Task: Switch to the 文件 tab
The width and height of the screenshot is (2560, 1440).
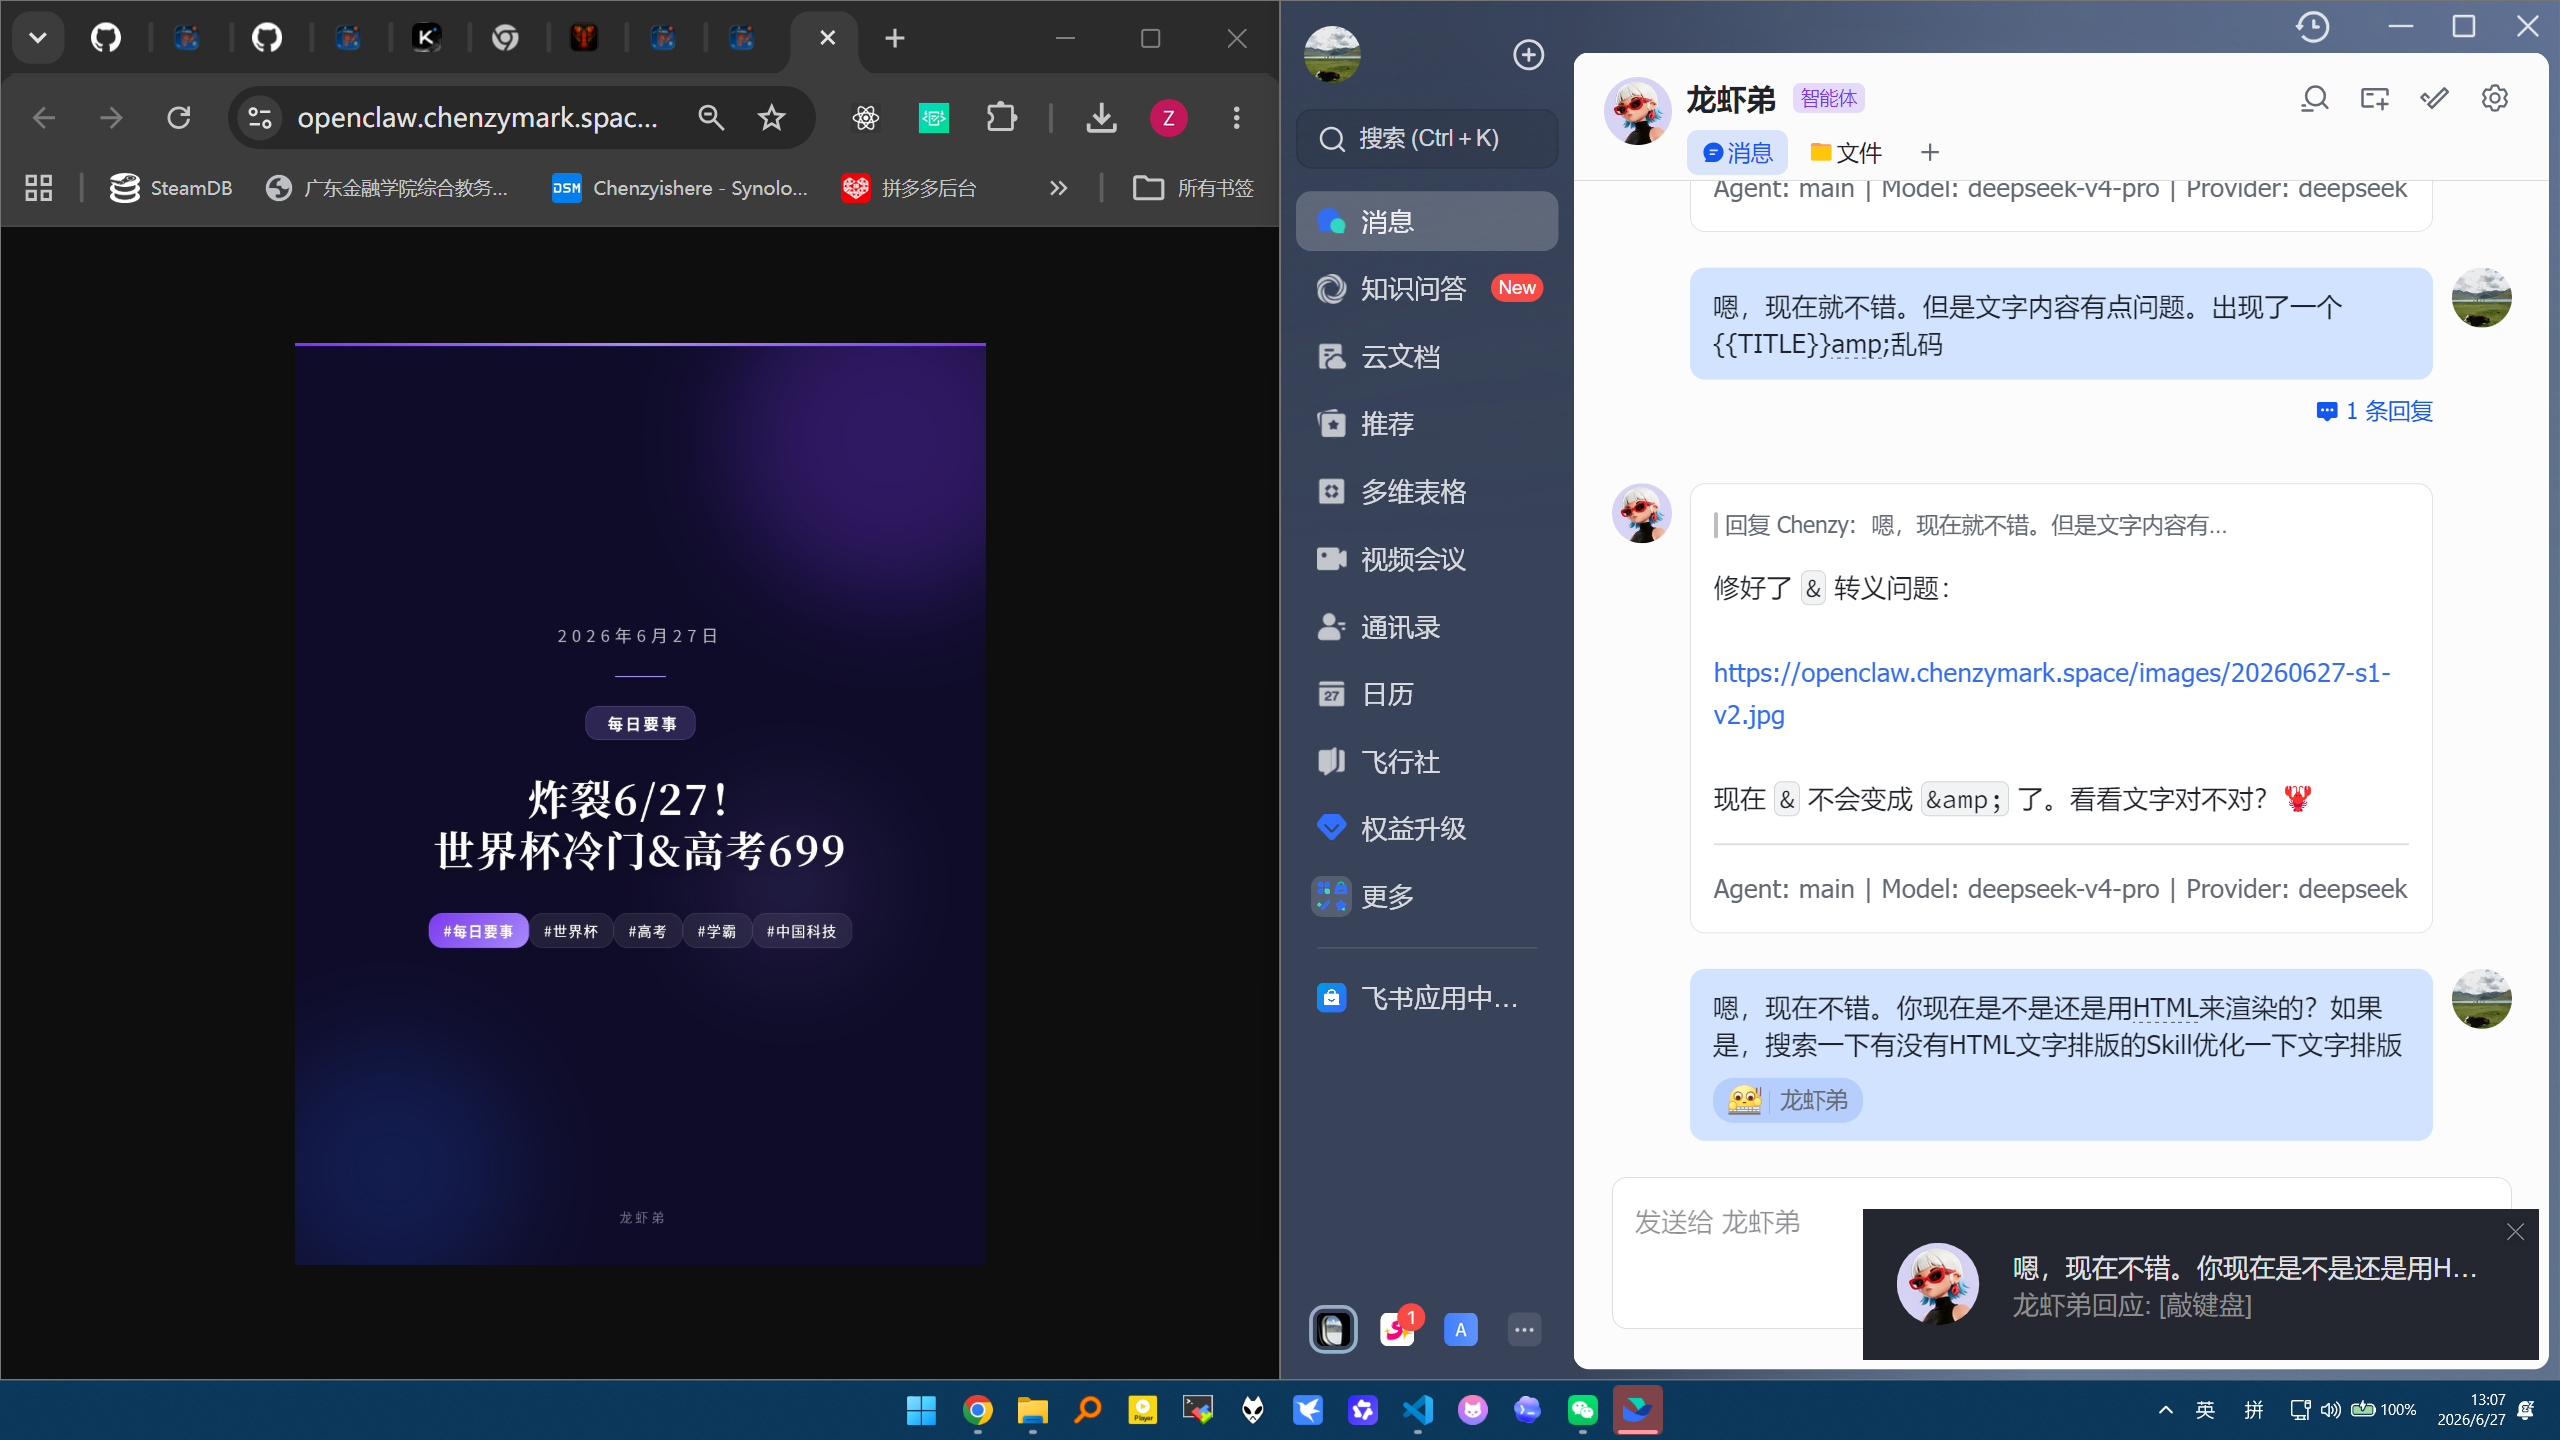Action: 1845,153
